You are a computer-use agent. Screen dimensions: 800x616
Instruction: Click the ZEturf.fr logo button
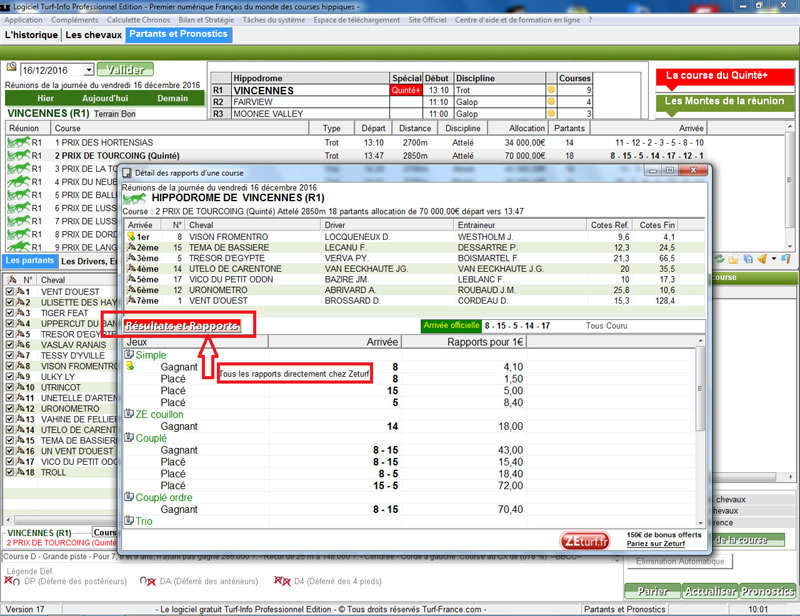pos(585,540)
